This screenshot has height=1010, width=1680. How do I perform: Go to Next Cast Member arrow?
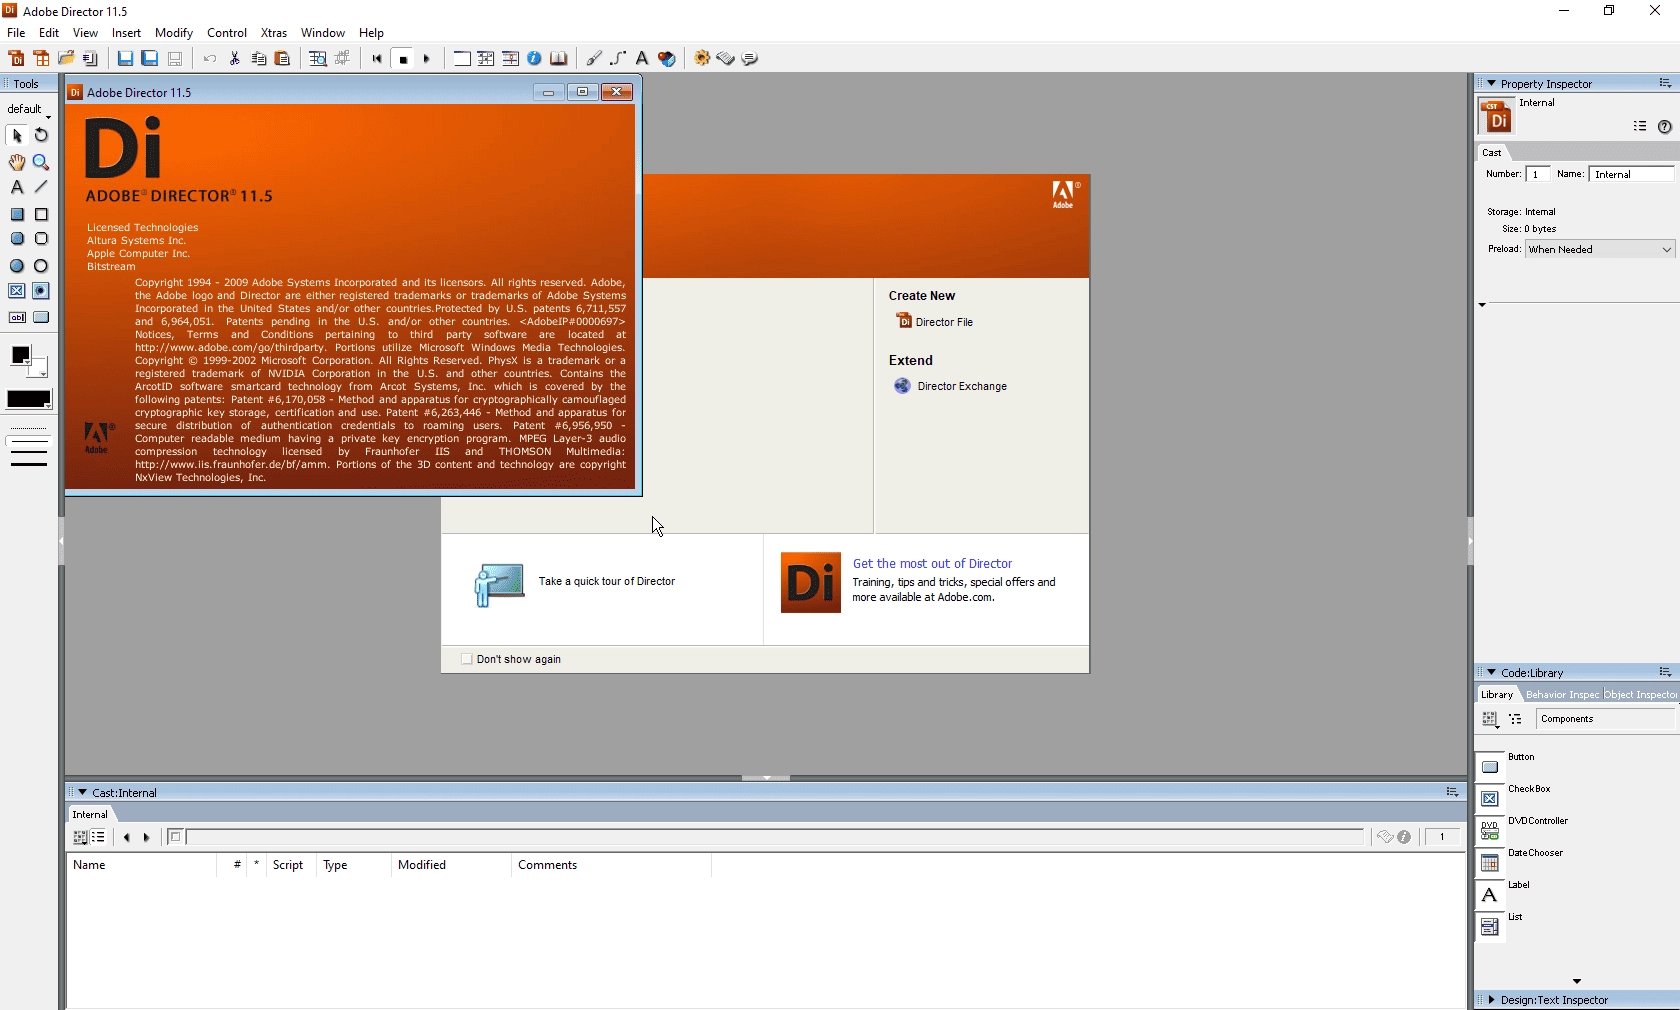(x=146, y=838)
